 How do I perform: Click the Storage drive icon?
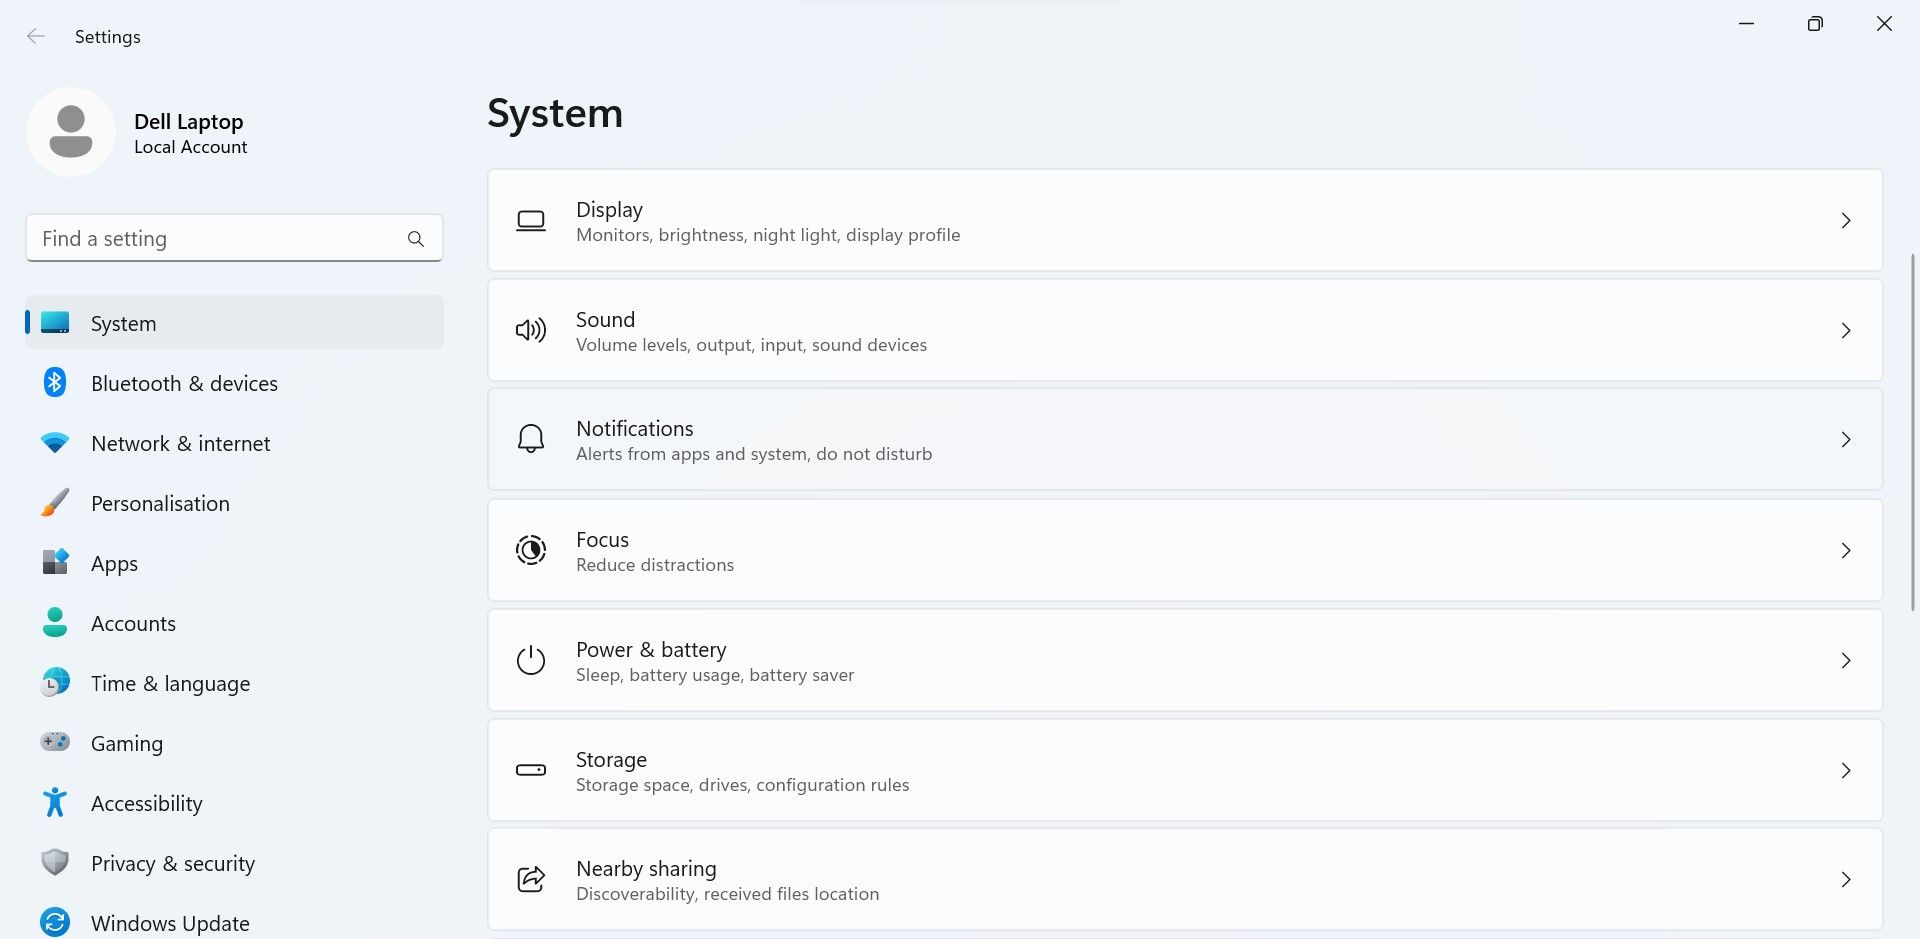pyautogui.click(x=531, y=770)
